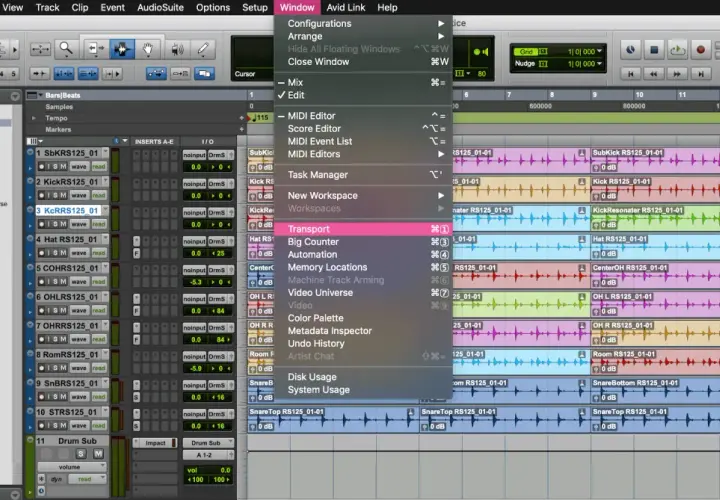
Task: Open the AudioSuite menu
Action: click(160, 7)
